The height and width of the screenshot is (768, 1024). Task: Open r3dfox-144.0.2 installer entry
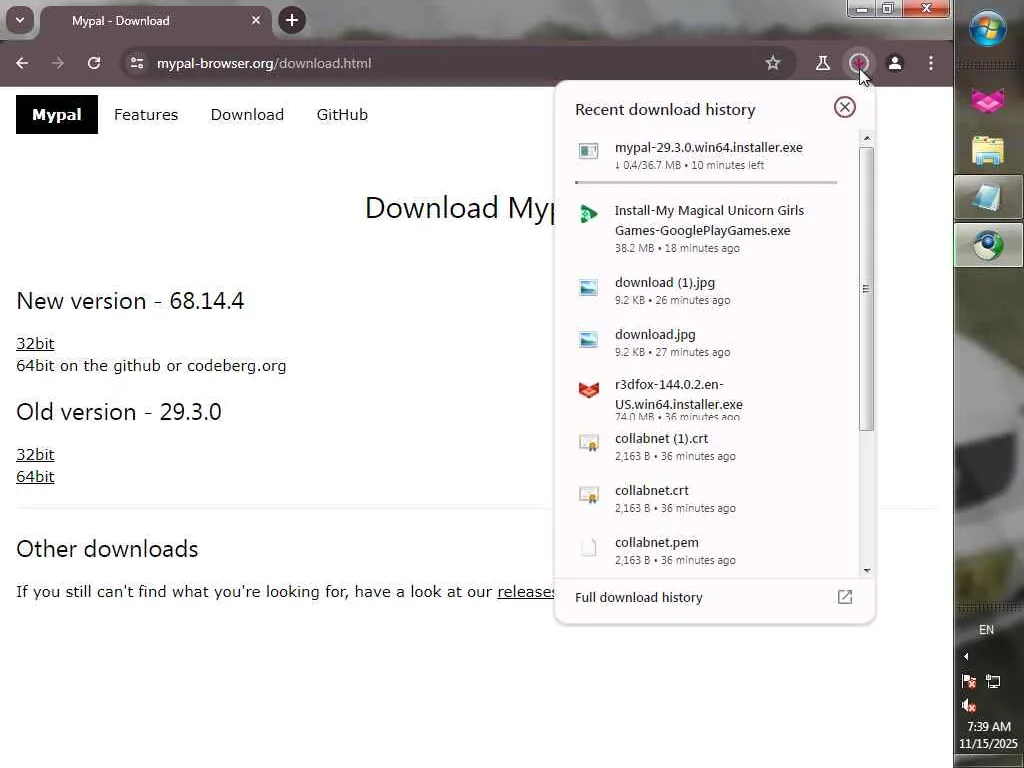coord(707,398)
